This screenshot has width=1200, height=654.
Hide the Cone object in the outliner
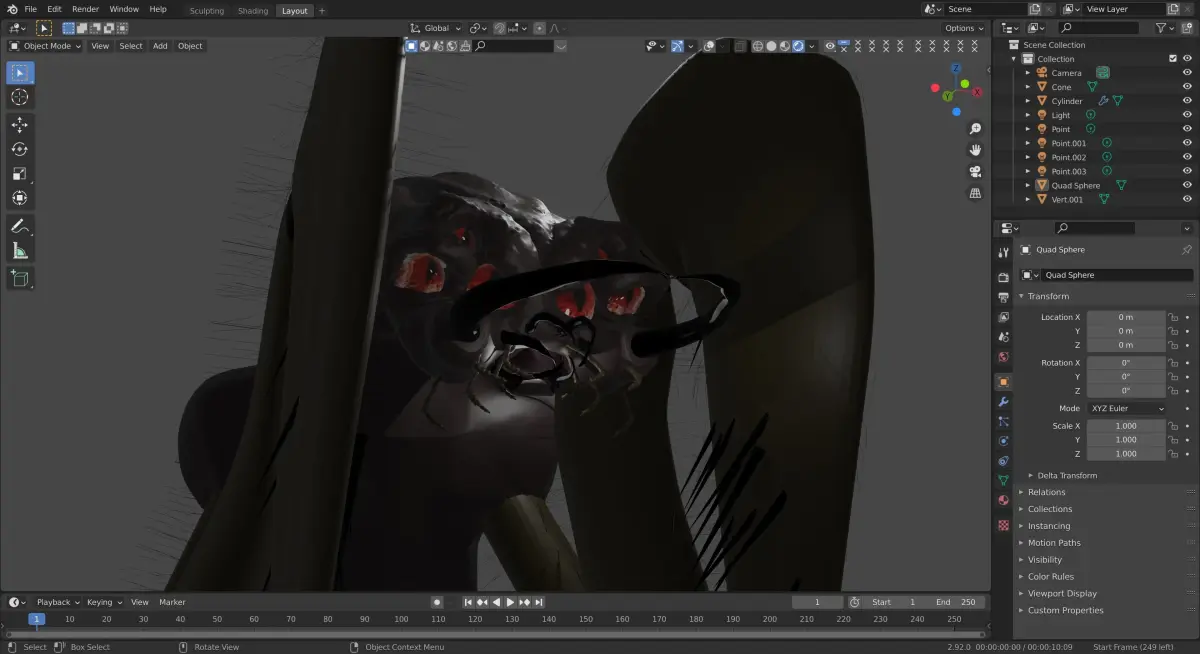click(x=1187, y=87)
